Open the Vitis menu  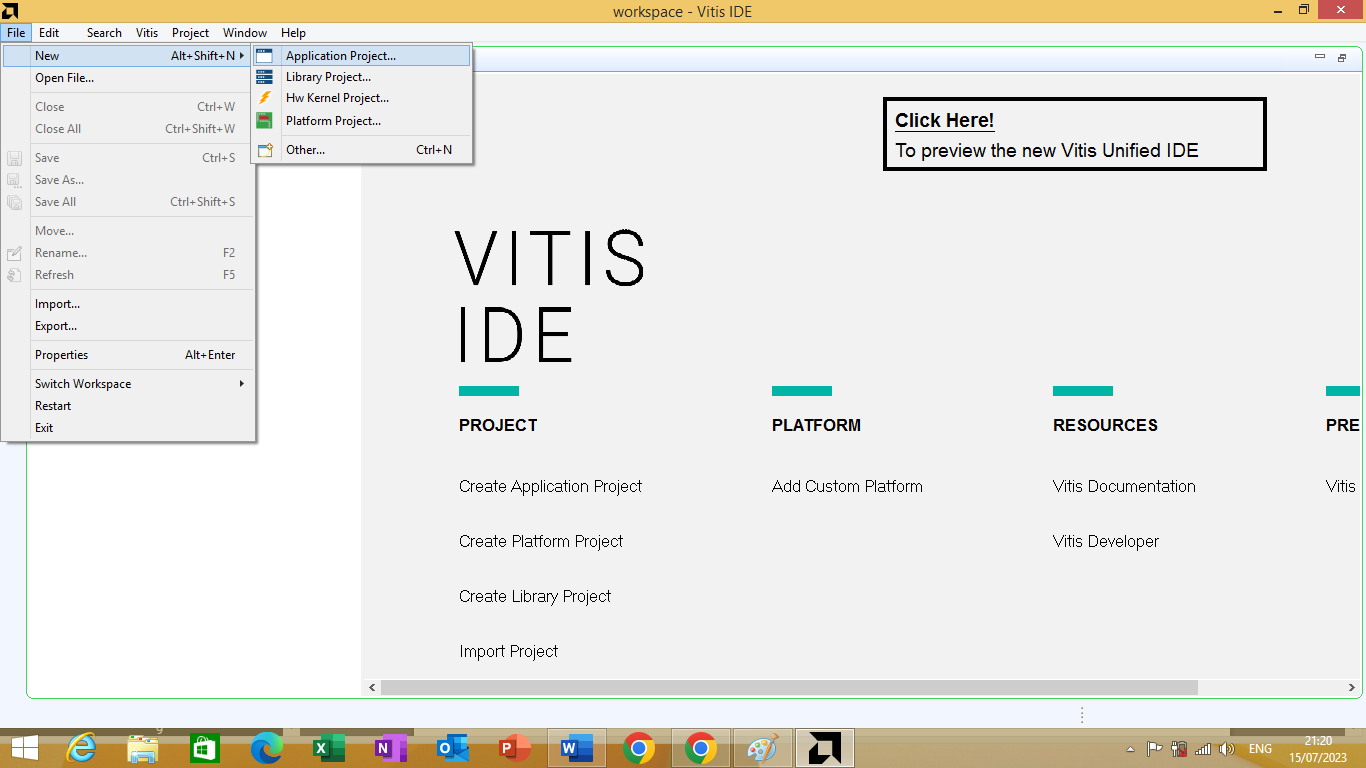point(147,33)
